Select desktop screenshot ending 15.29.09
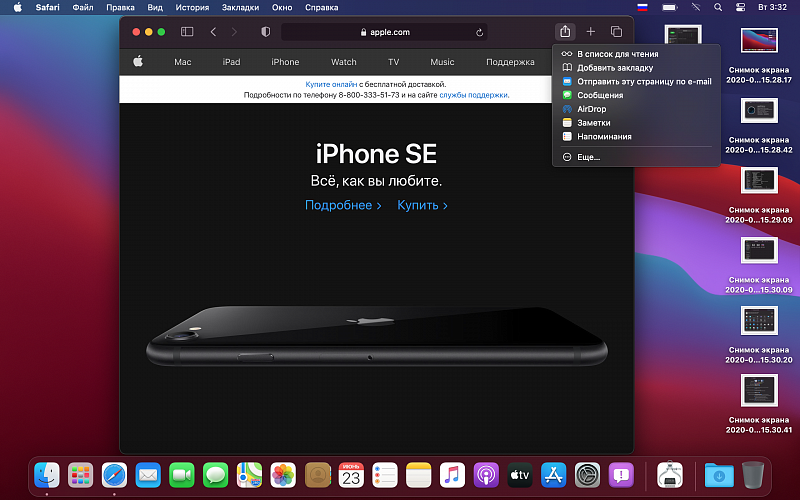800x500 pixels. (x=759, y=195)
